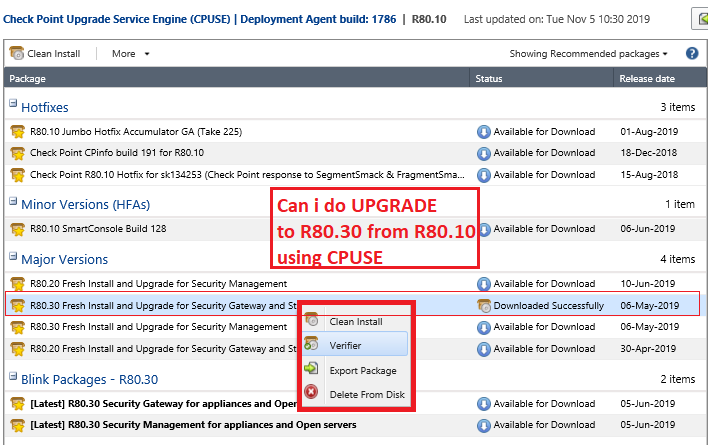This screenshot has height=445, width=708.
Task: Open the blue help question mark icon
Action: (x=692, y=53)
